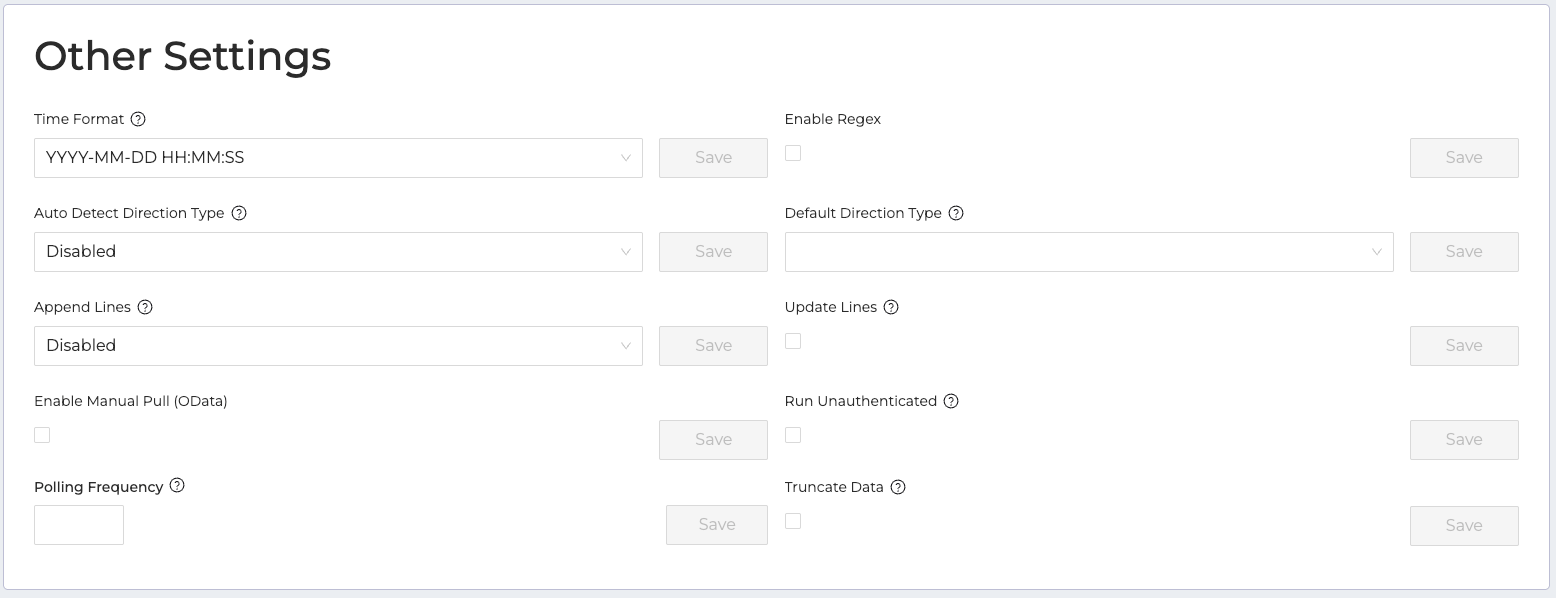The height and width of the screenshot is (598, 1556).
Task: Click Save next to Time Format
Action: [x=713, y=158]
